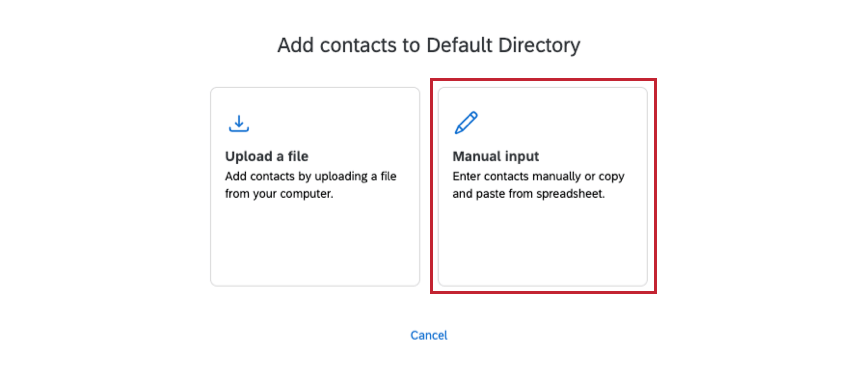
Task: Click the "Upload a file" heading
Action: pos(267,157)
